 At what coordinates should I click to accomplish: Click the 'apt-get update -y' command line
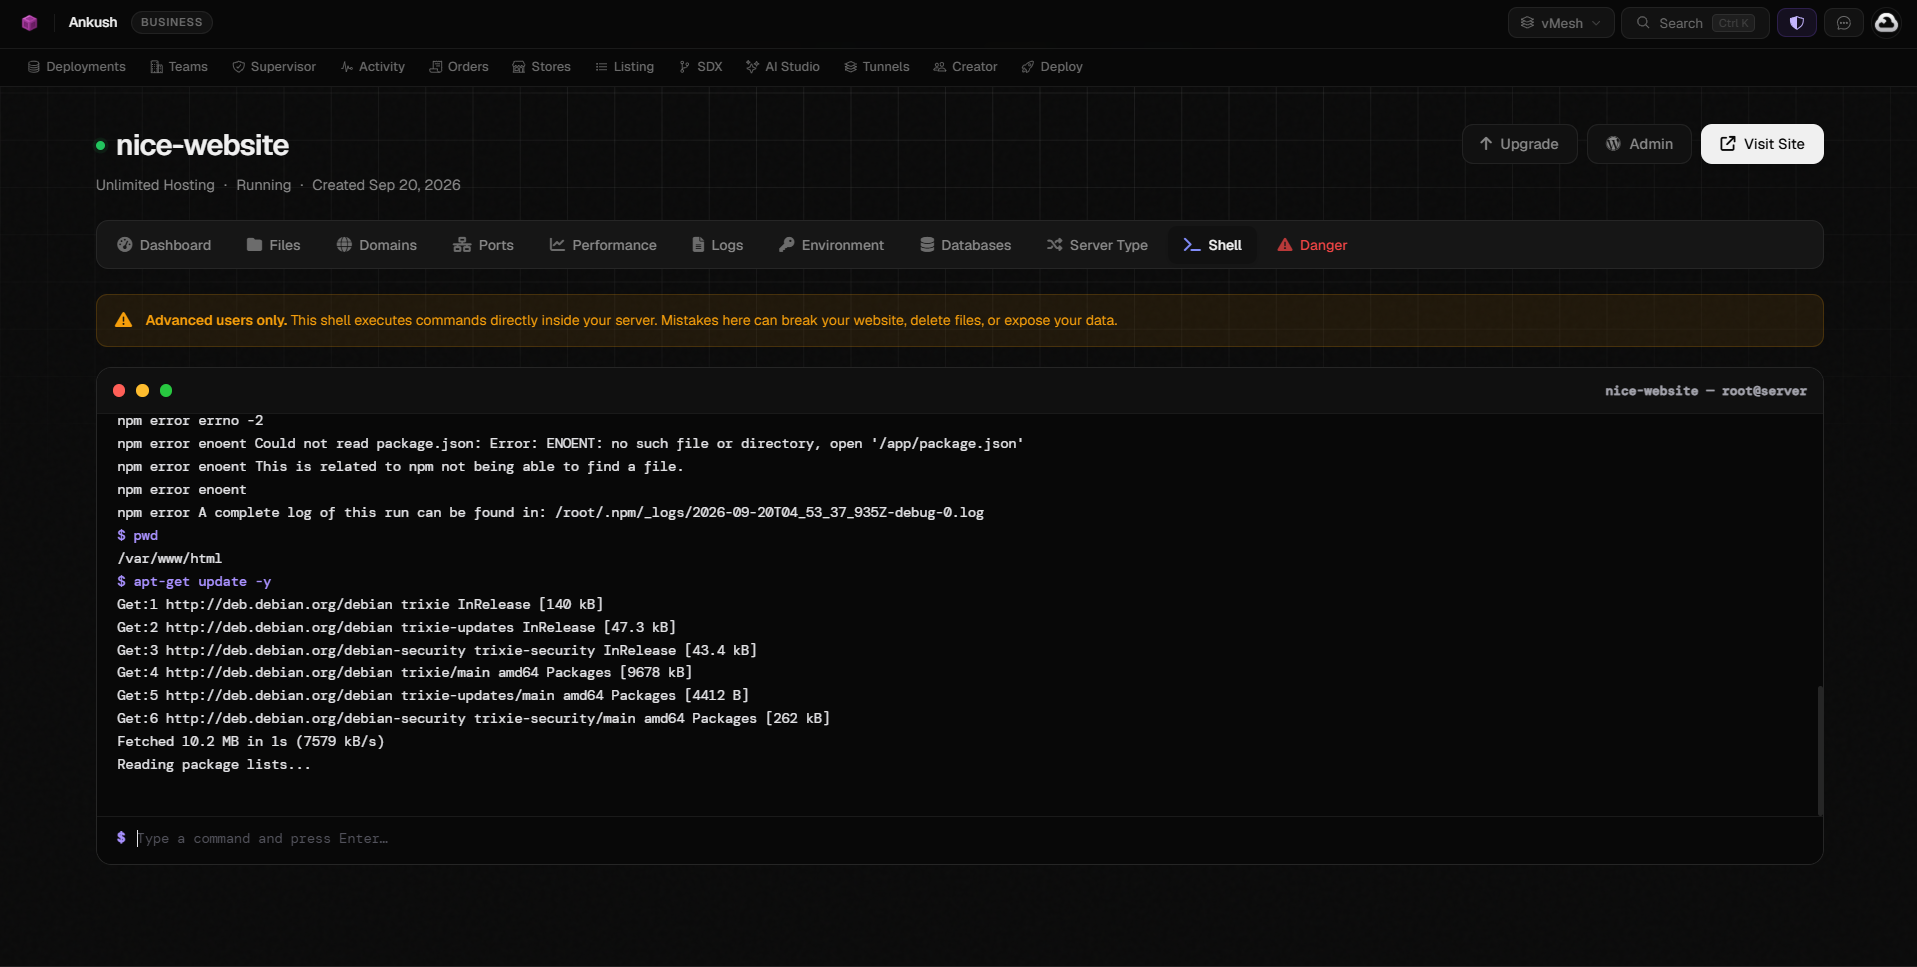[194, 581]
